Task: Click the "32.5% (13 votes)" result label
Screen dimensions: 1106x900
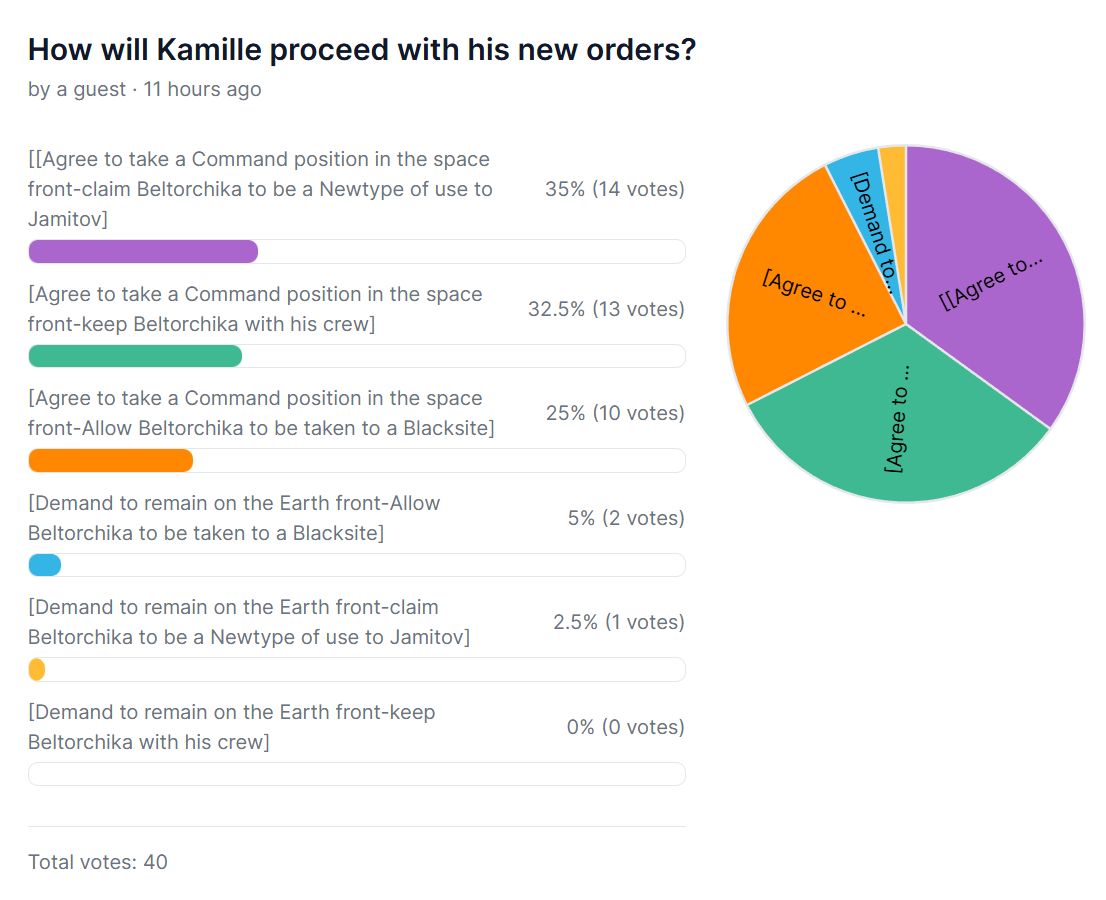Action: click(x=606, y=309)
